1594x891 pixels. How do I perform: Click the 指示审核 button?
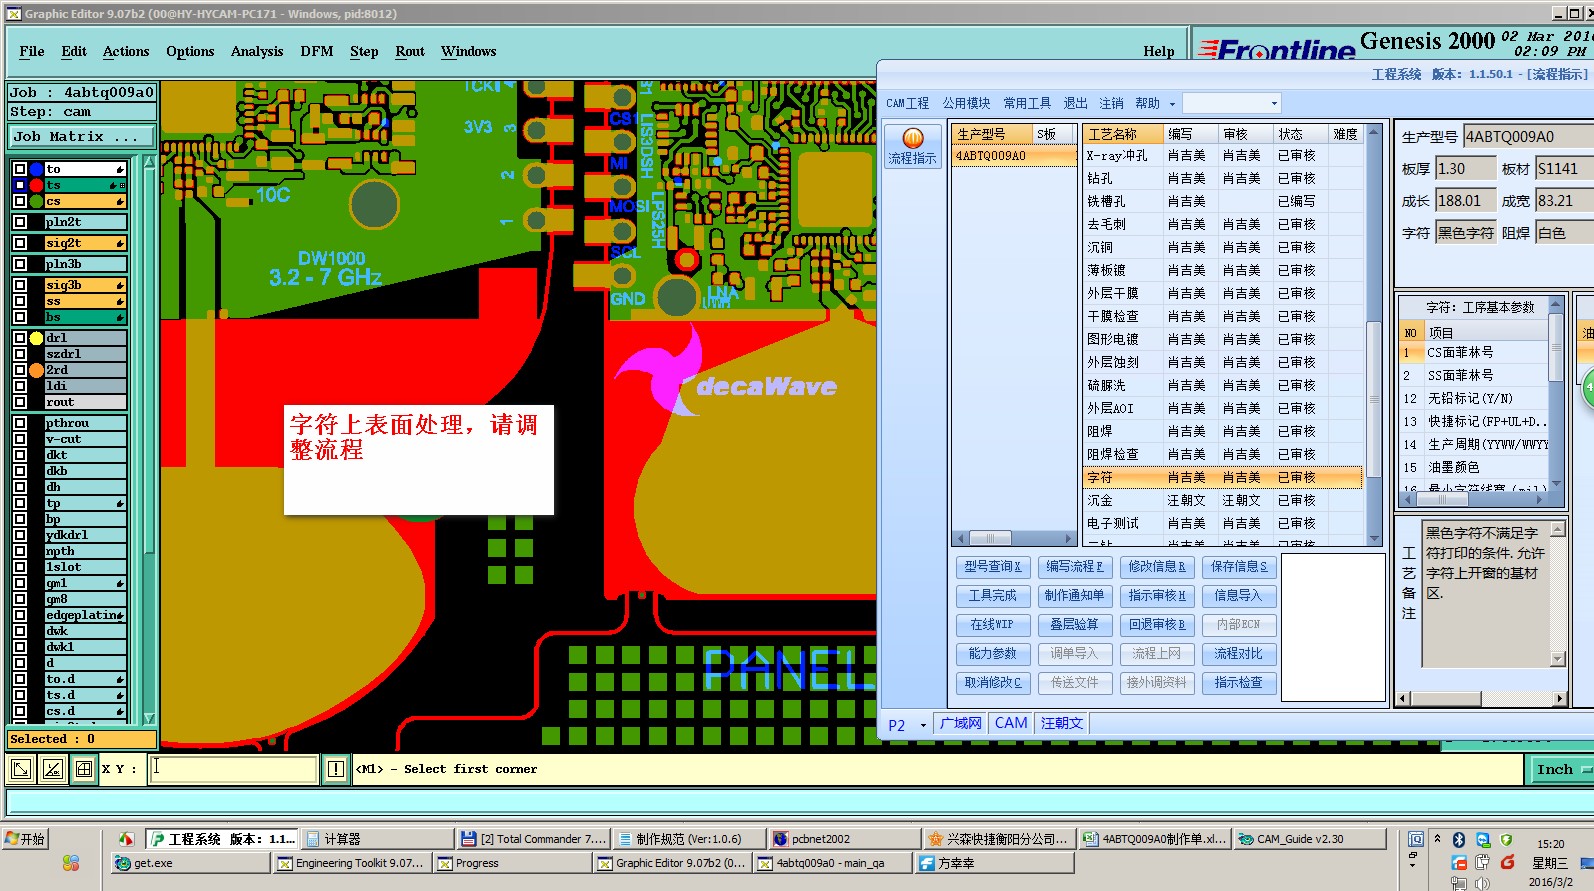coord(1157,595)
